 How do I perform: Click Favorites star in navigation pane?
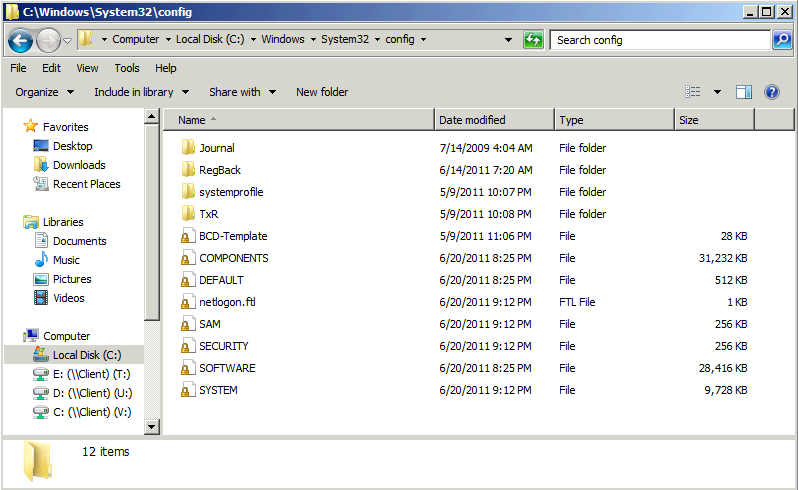(x=31, y=126)
